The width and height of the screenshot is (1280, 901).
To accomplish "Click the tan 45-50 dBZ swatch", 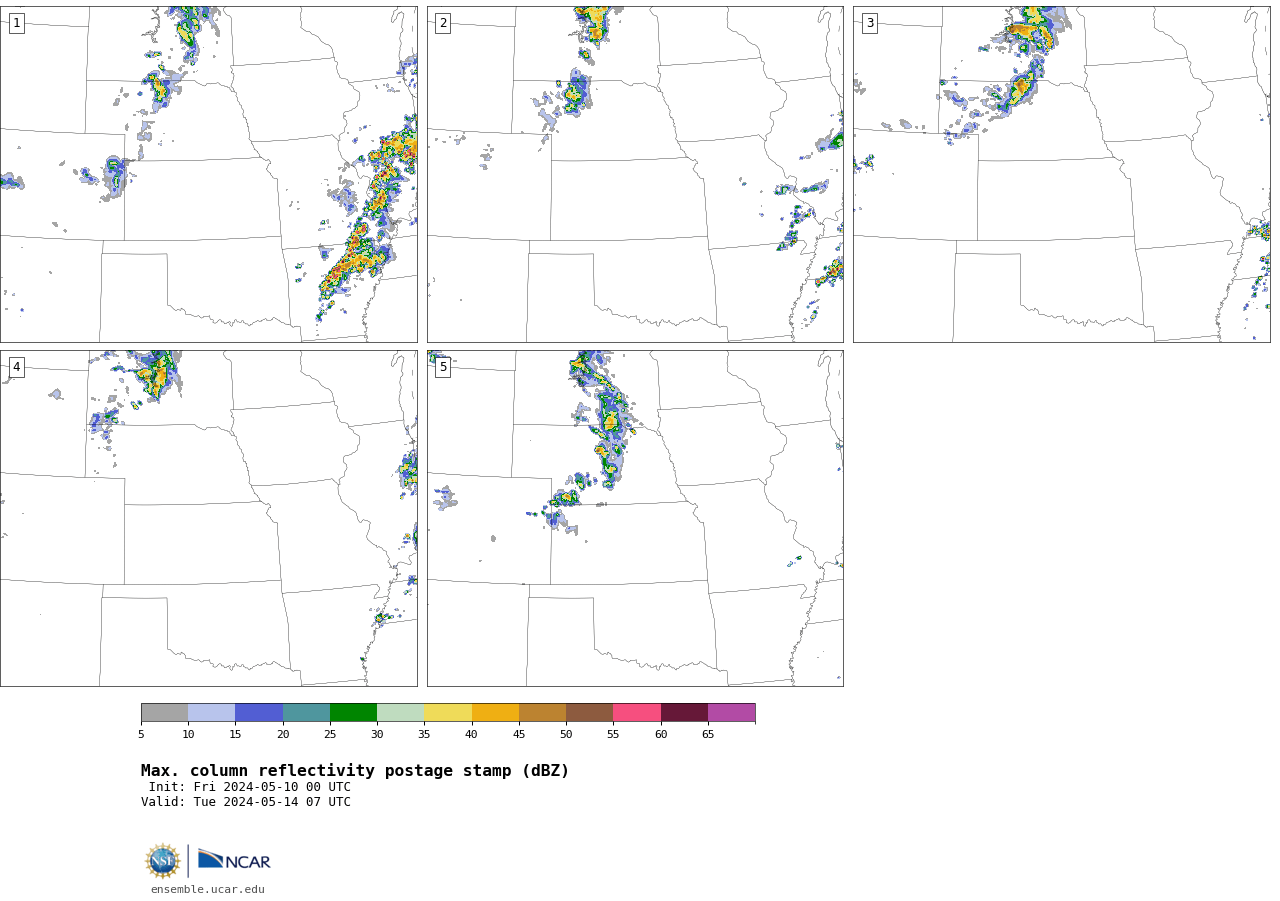I will coord(542,712).
